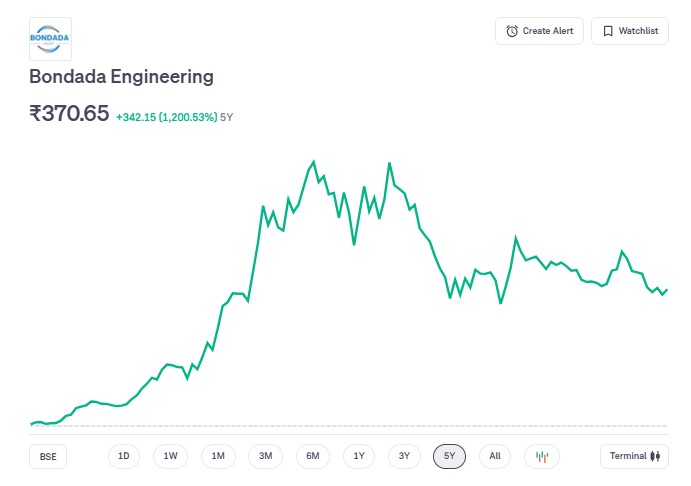
Task: Select the 1D time range
Action: pos(124,456)
